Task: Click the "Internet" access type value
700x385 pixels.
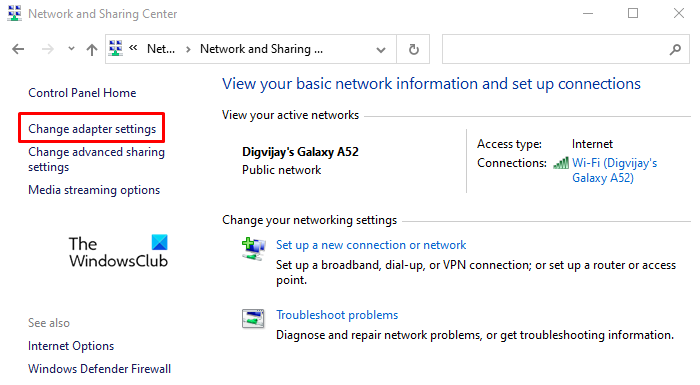Action: [592, 144]
